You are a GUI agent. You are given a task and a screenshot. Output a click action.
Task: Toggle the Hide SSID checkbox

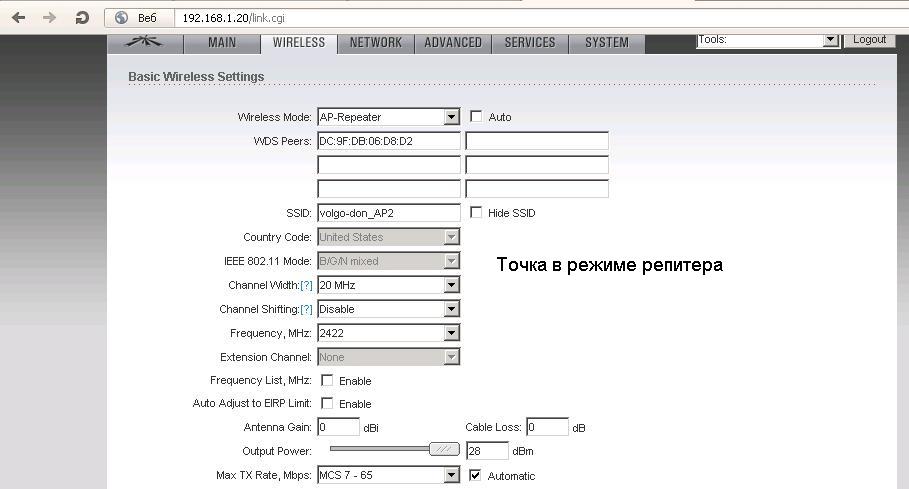tap(476, 213)
